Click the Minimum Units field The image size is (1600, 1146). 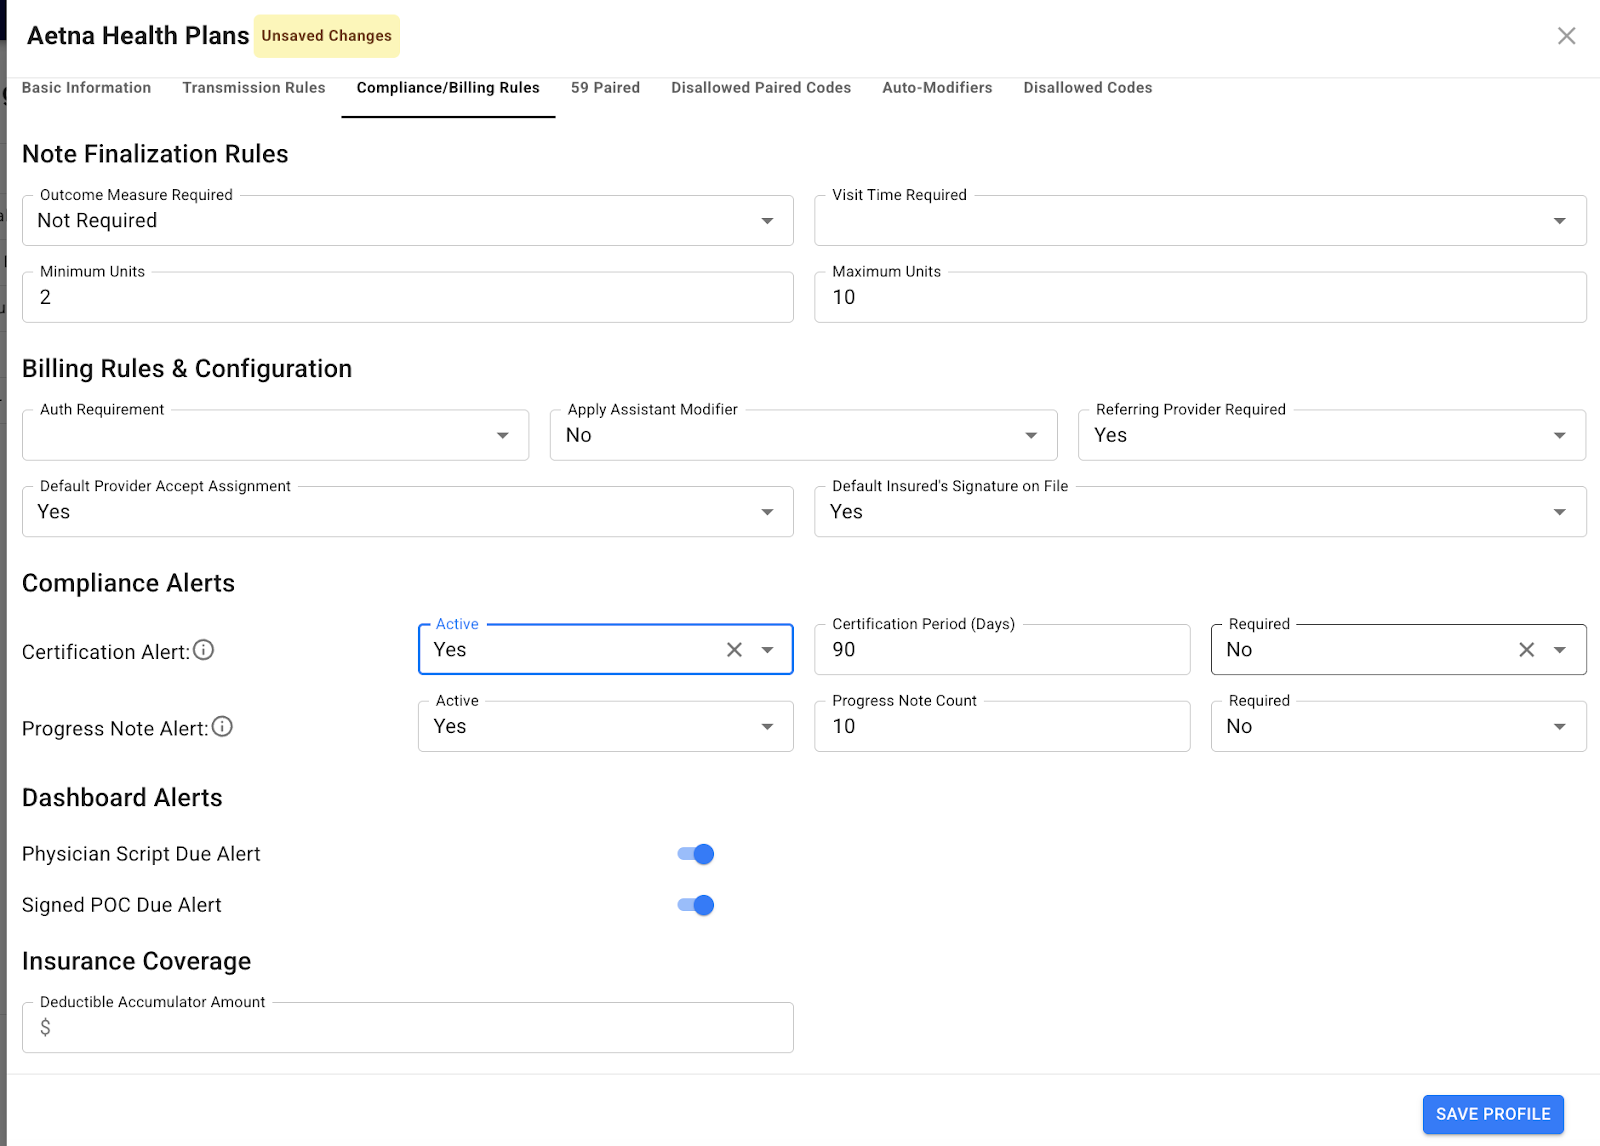pos(408,297)
